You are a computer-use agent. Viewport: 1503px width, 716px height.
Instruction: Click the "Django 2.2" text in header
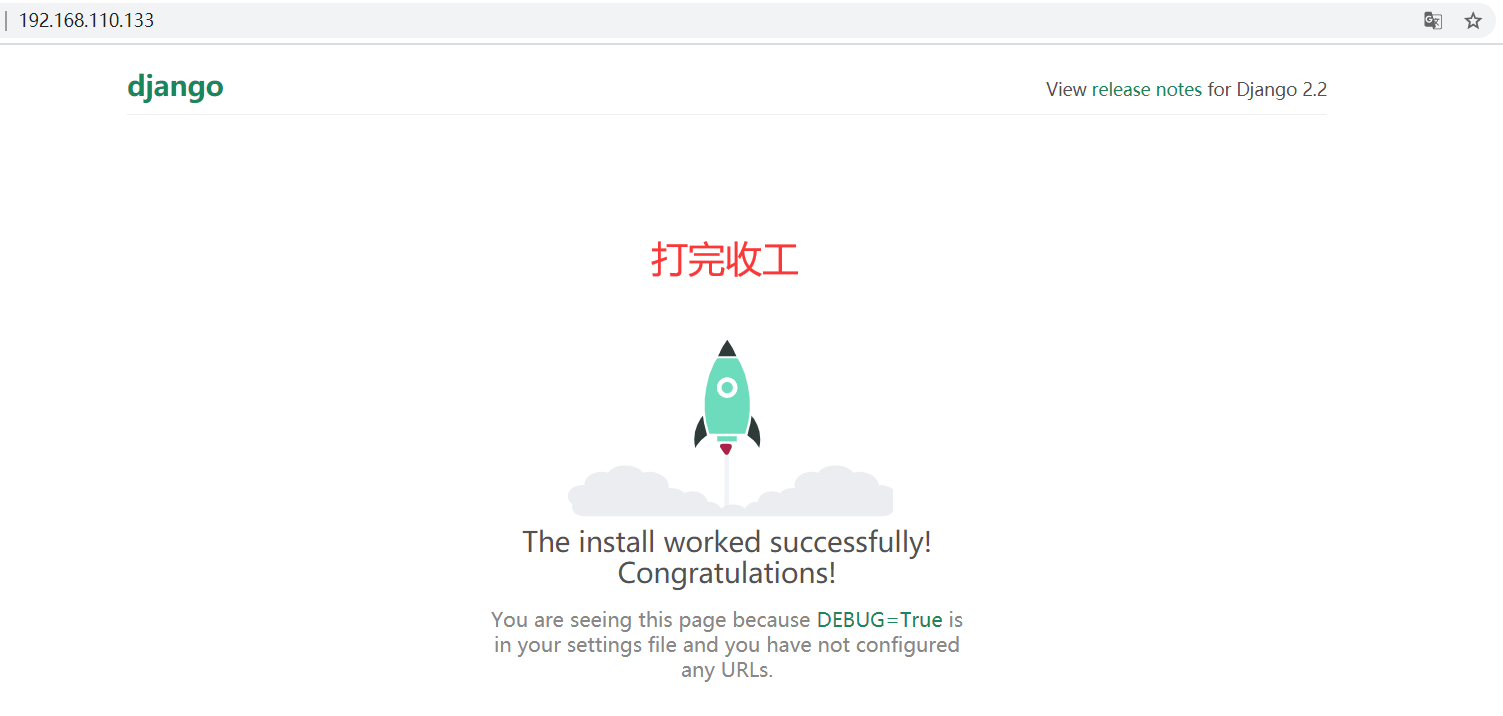coord(1281,89)
